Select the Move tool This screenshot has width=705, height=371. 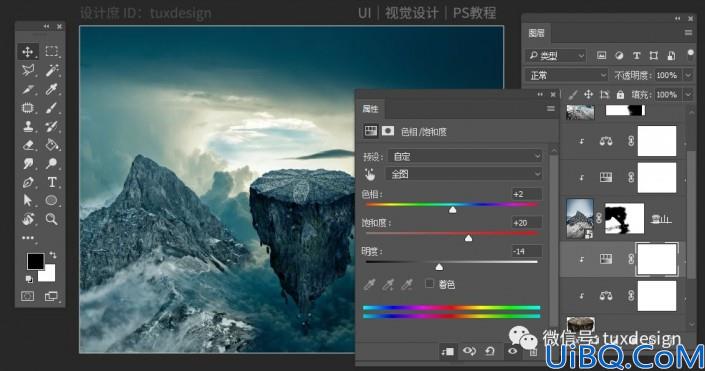click(x=28, y=52)
